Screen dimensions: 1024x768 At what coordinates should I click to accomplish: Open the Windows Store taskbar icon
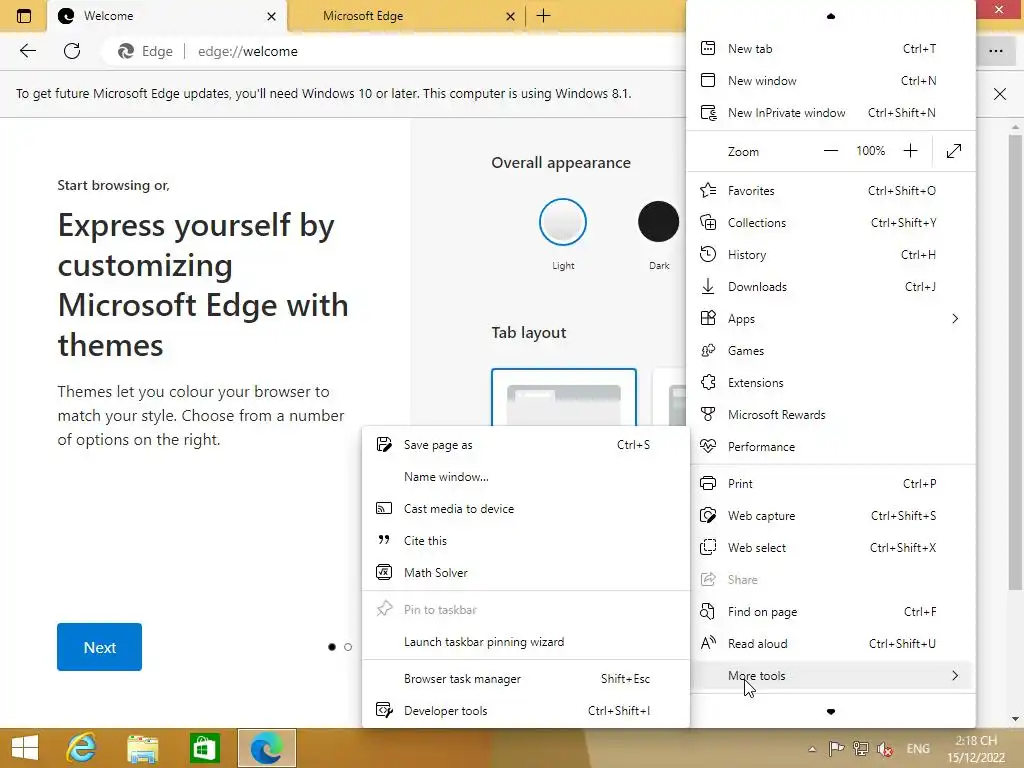click(x=204, y=748)
